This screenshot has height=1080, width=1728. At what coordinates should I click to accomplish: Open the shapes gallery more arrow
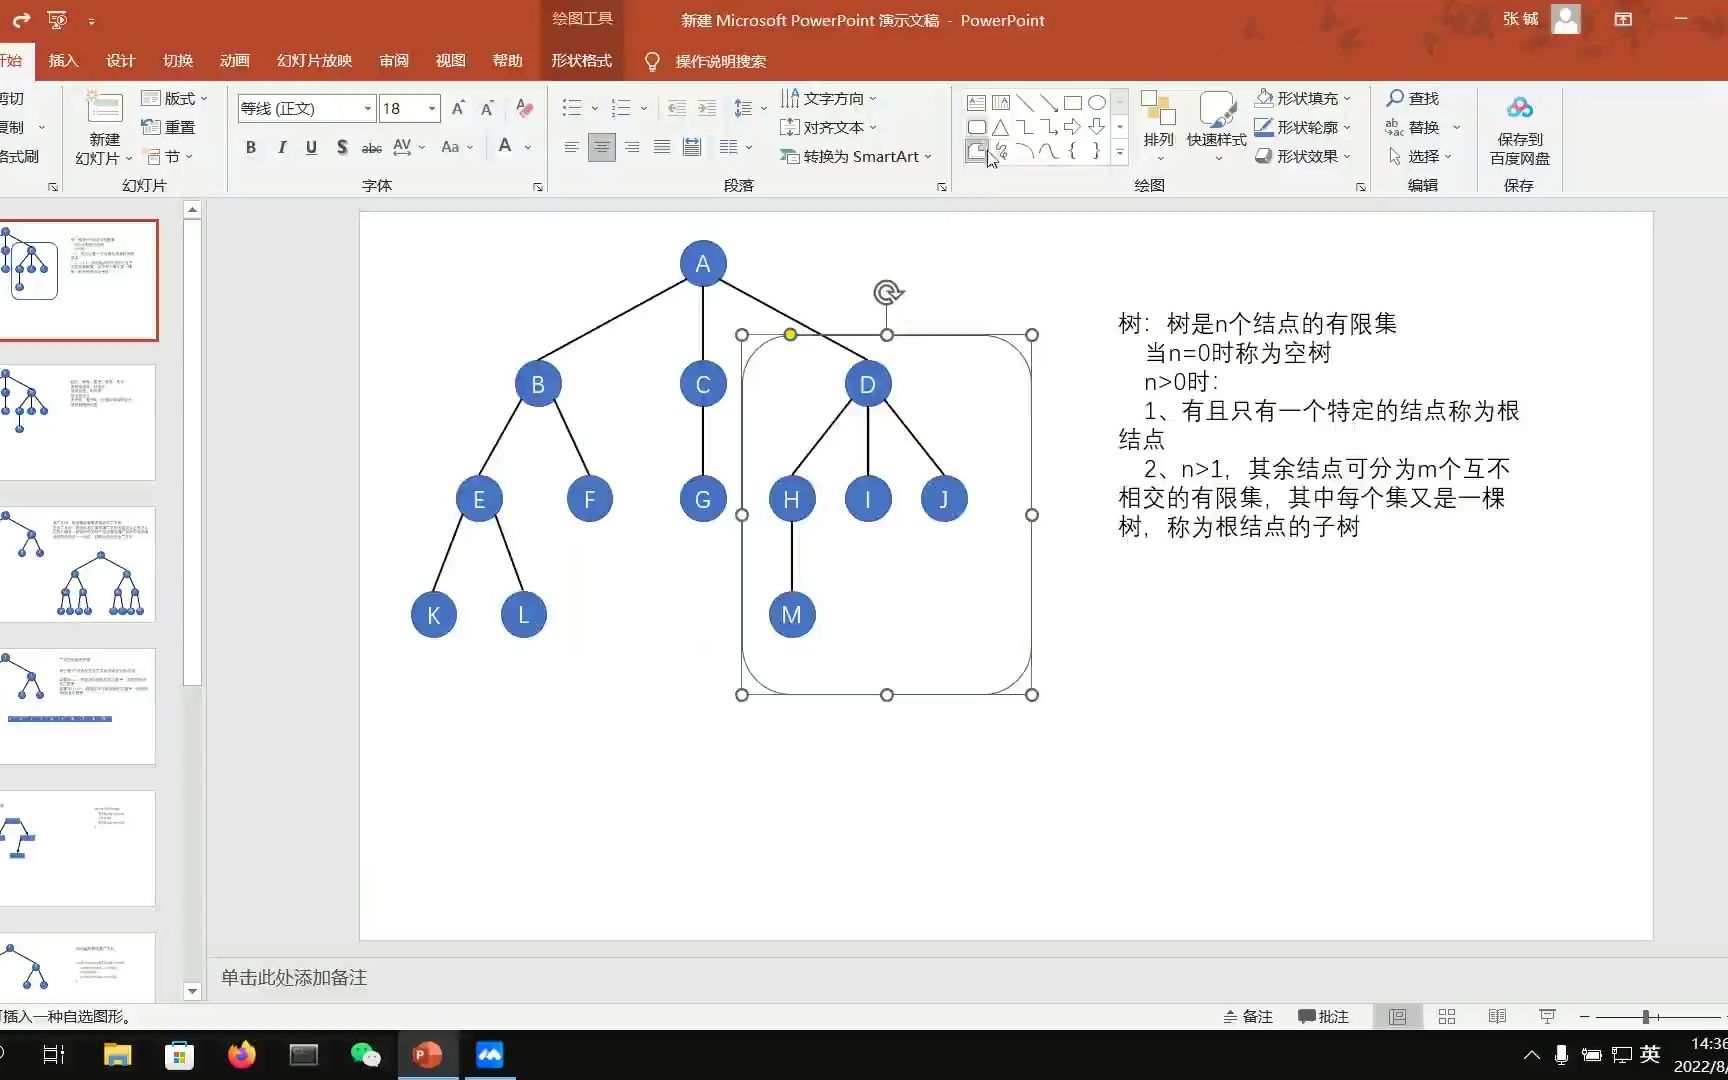1119,152
